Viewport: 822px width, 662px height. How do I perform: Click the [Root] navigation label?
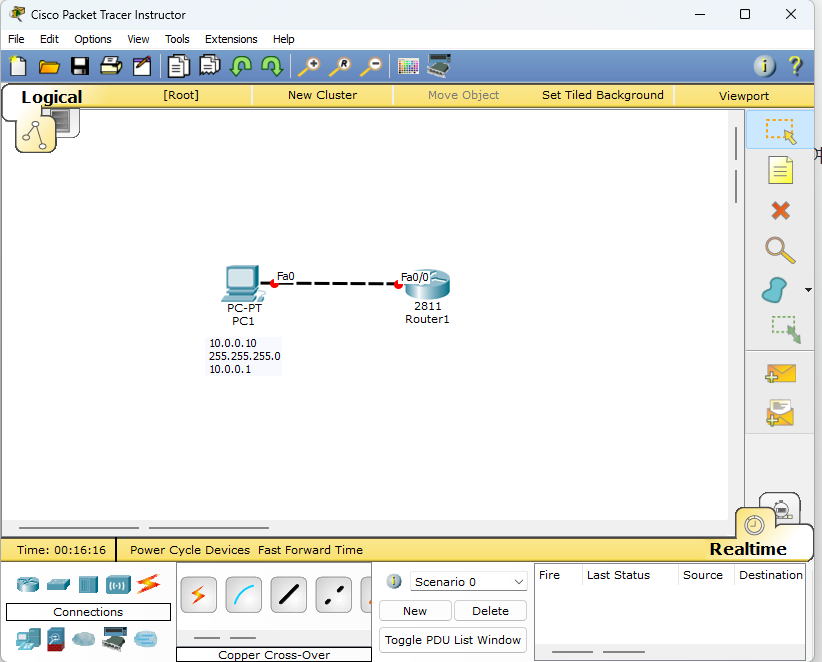[181, 95]
